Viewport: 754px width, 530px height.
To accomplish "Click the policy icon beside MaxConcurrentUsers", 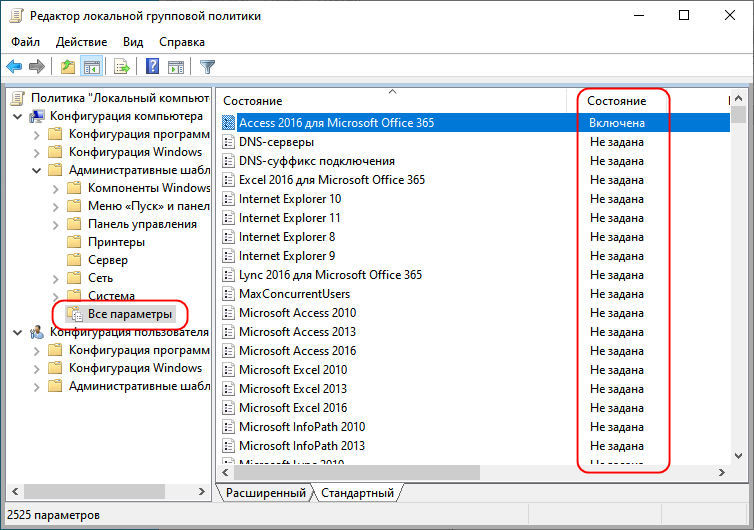I will [228, 294].
